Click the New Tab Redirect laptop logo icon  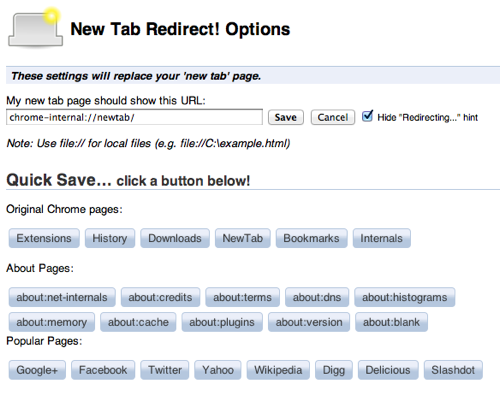click(36, 27)
